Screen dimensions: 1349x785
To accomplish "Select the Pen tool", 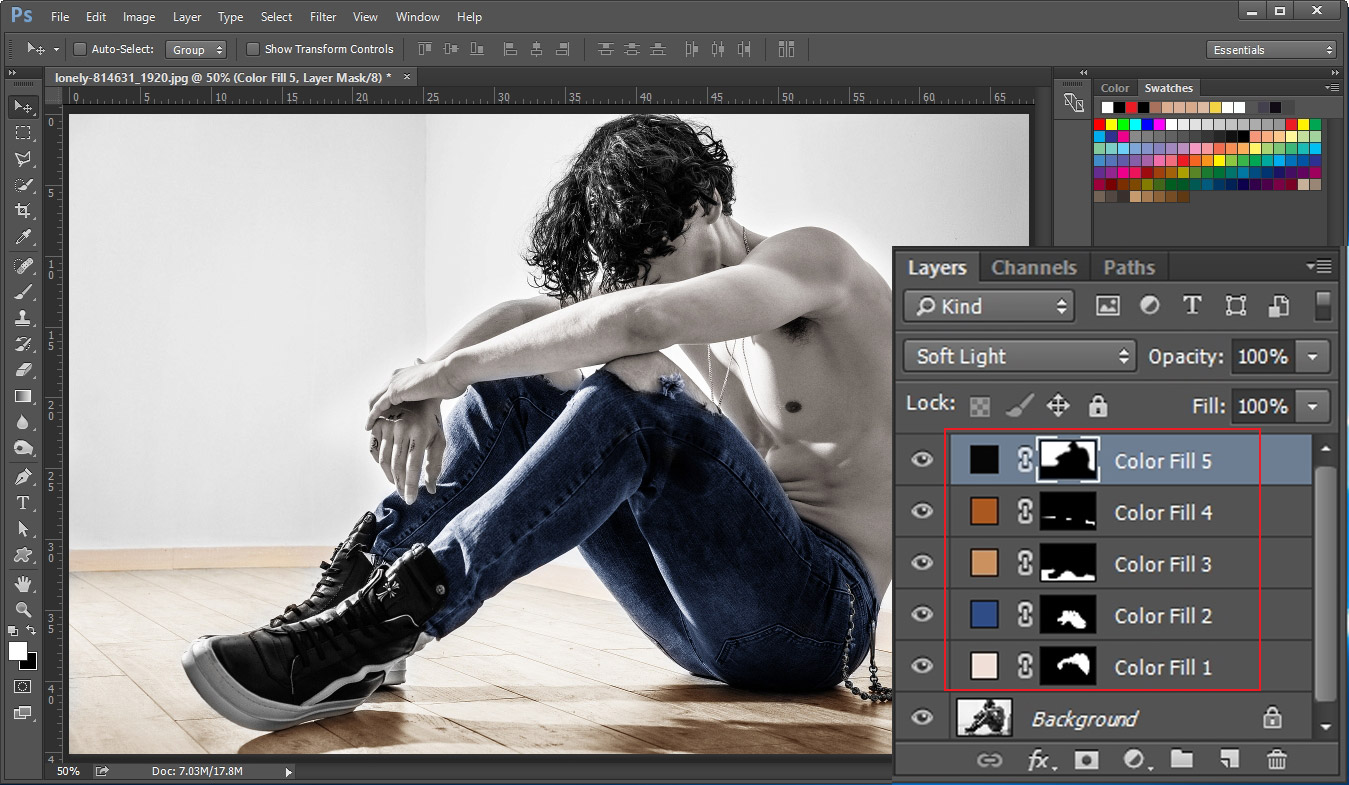I will click(x=23, y=477).
